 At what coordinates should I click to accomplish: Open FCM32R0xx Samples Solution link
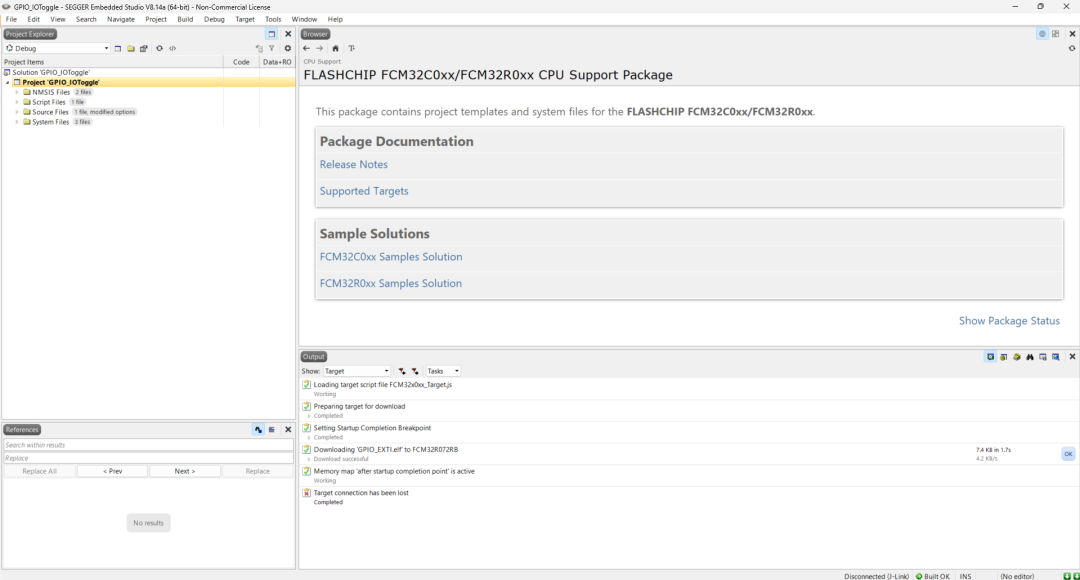[x=391, y=283]
